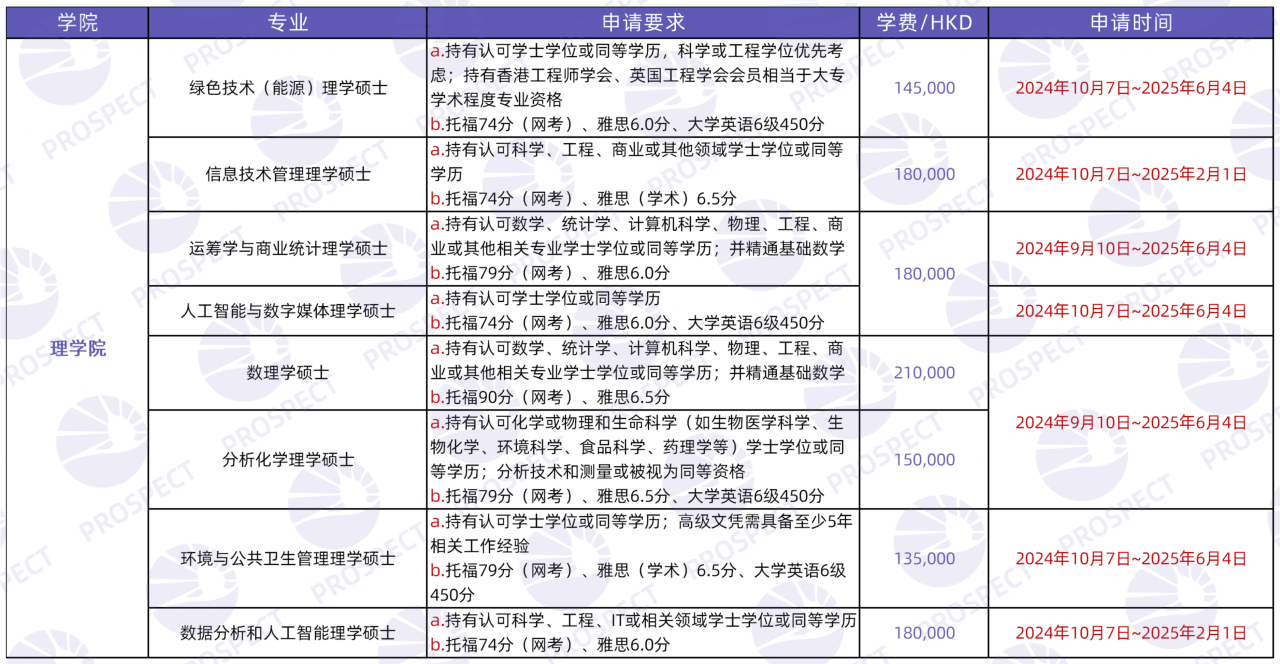Viewport: 1280px width, 664px height.
Task: Click the 180,000 fee for 数据分析和人工智能理学硕士
Action: [925, 633]
